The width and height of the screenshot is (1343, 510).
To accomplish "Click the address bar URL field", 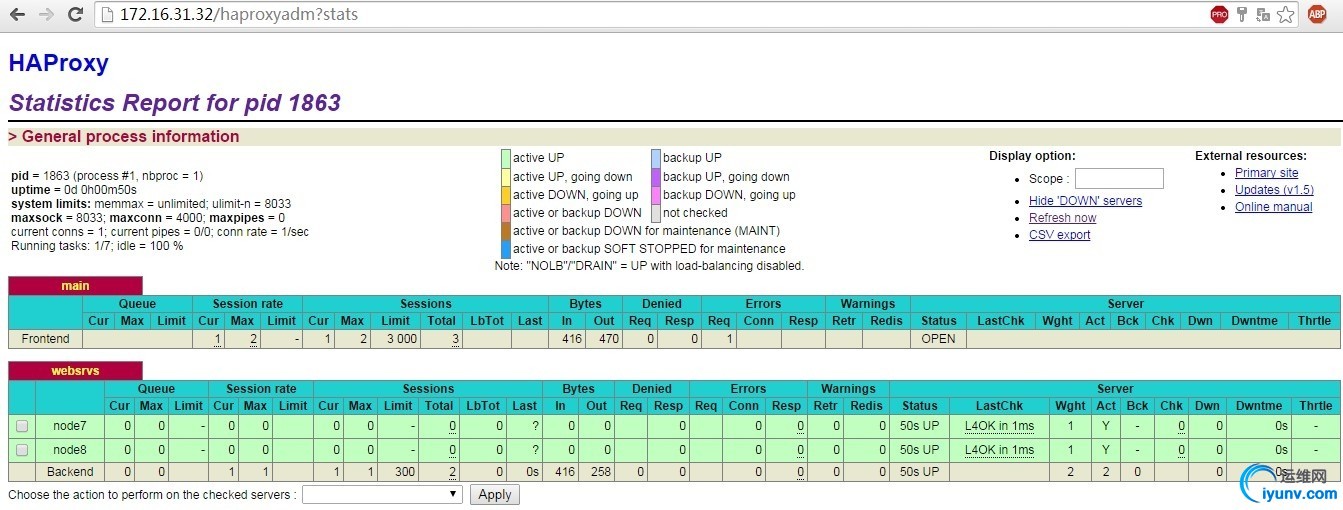I will point(650,15).
